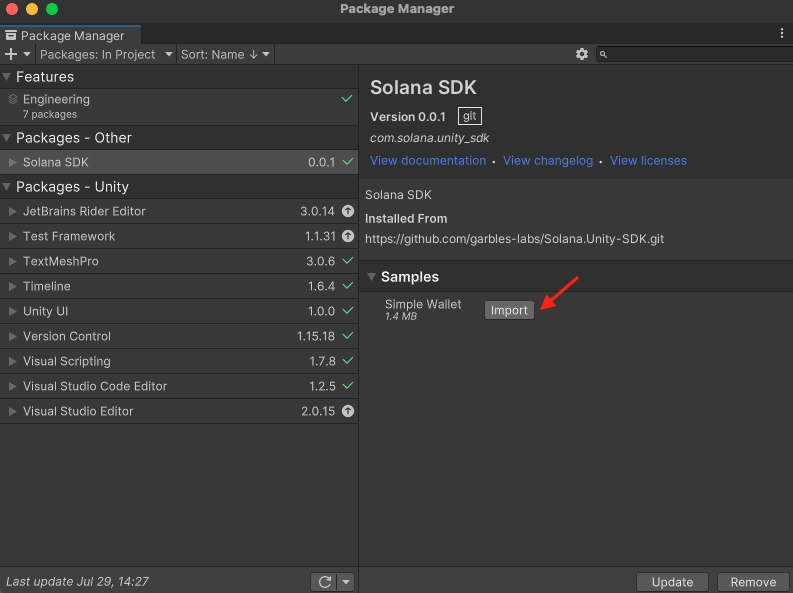Viewport: 793px width, 593px height.
Task: Click the Remove button
Action: (x=753, y=582)
